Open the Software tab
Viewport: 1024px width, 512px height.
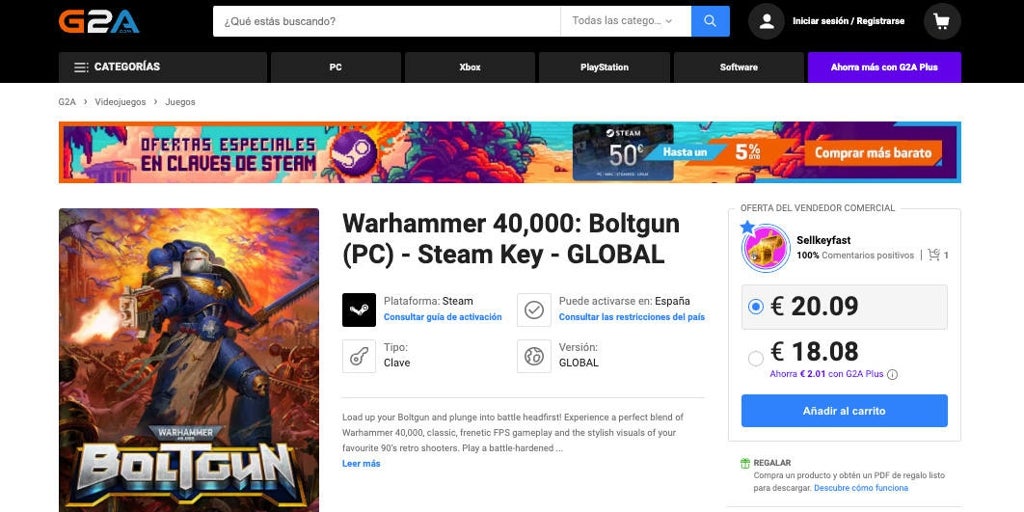[739, 67]
